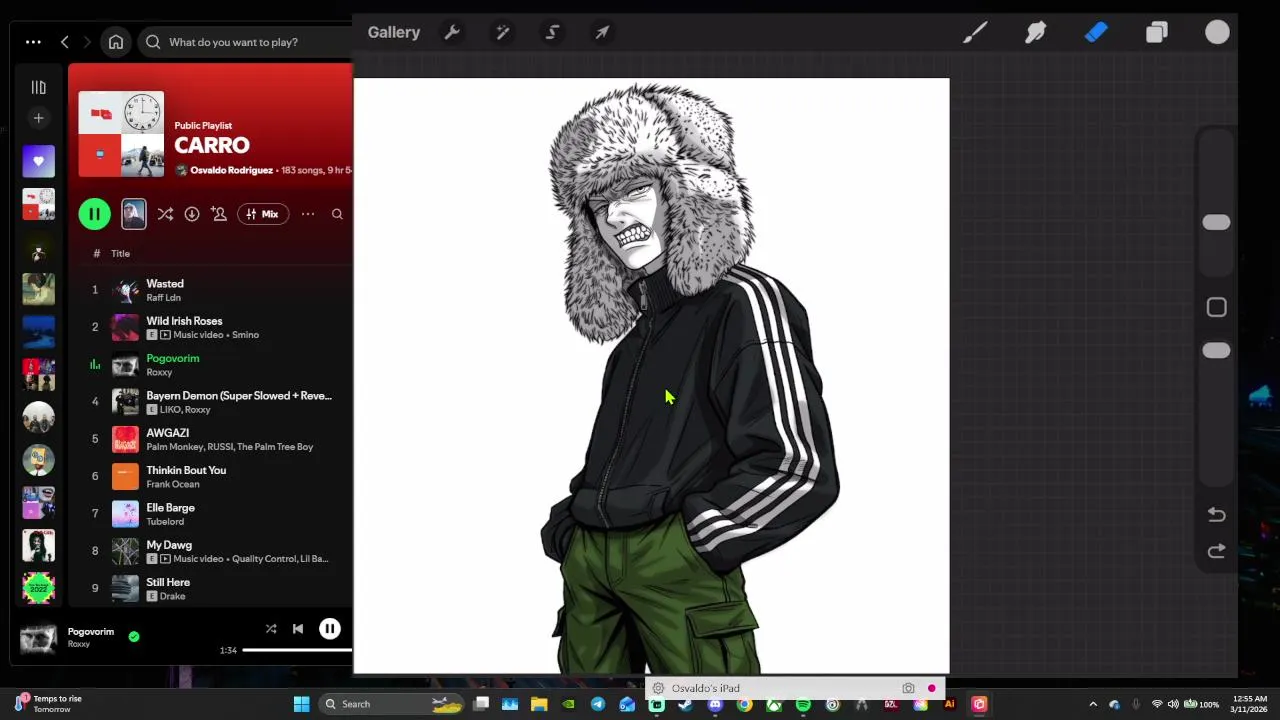This screenshot has width=1280, height=720.
Task: Skip to the previous track
Action: point(298,629)
